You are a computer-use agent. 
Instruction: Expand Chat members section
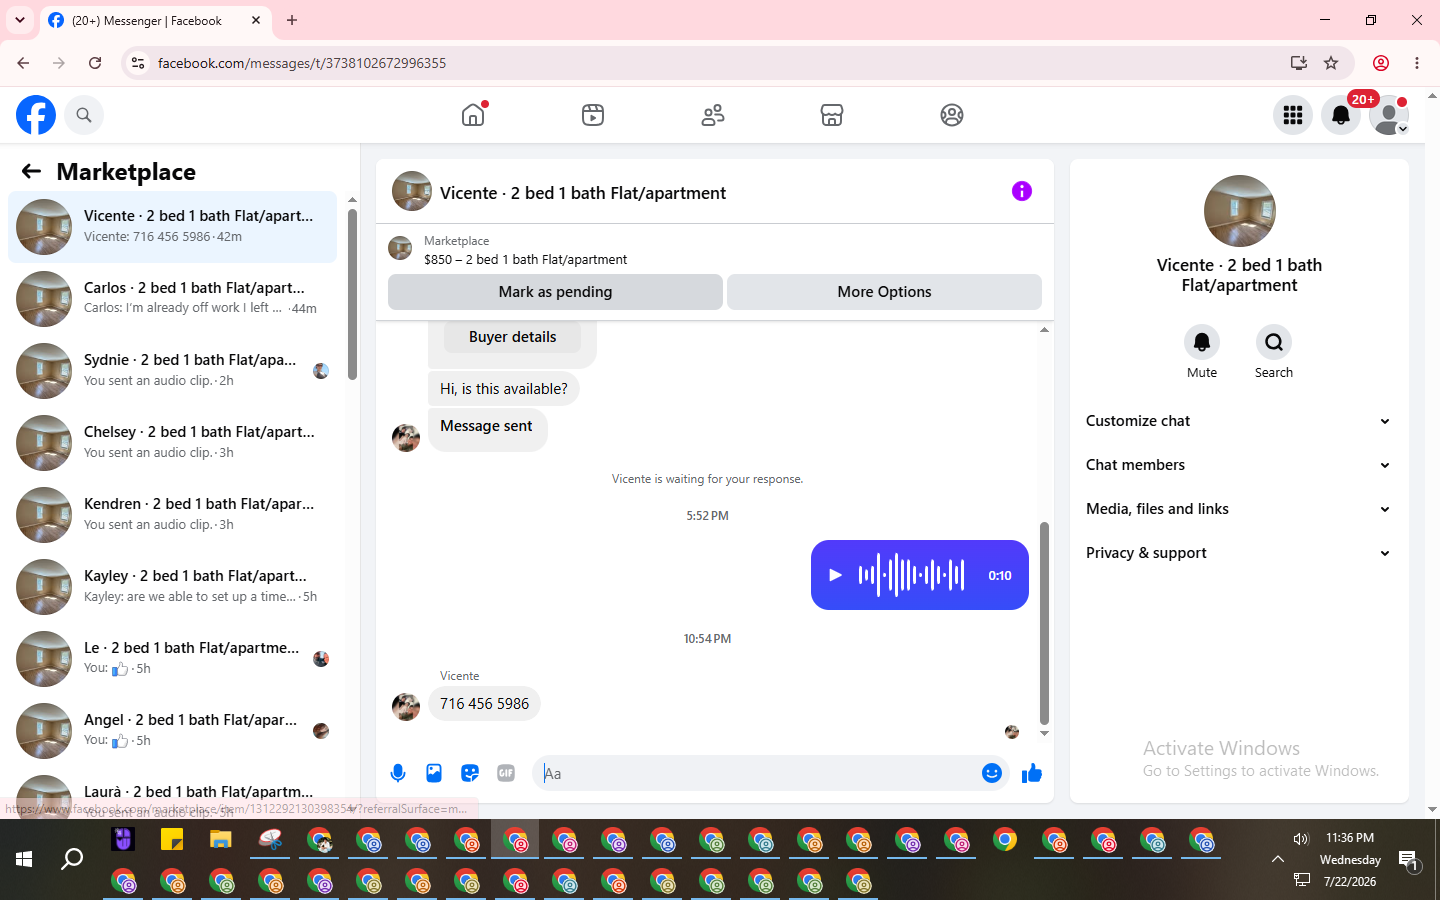pyautogui.click(x=1239, y=465)
